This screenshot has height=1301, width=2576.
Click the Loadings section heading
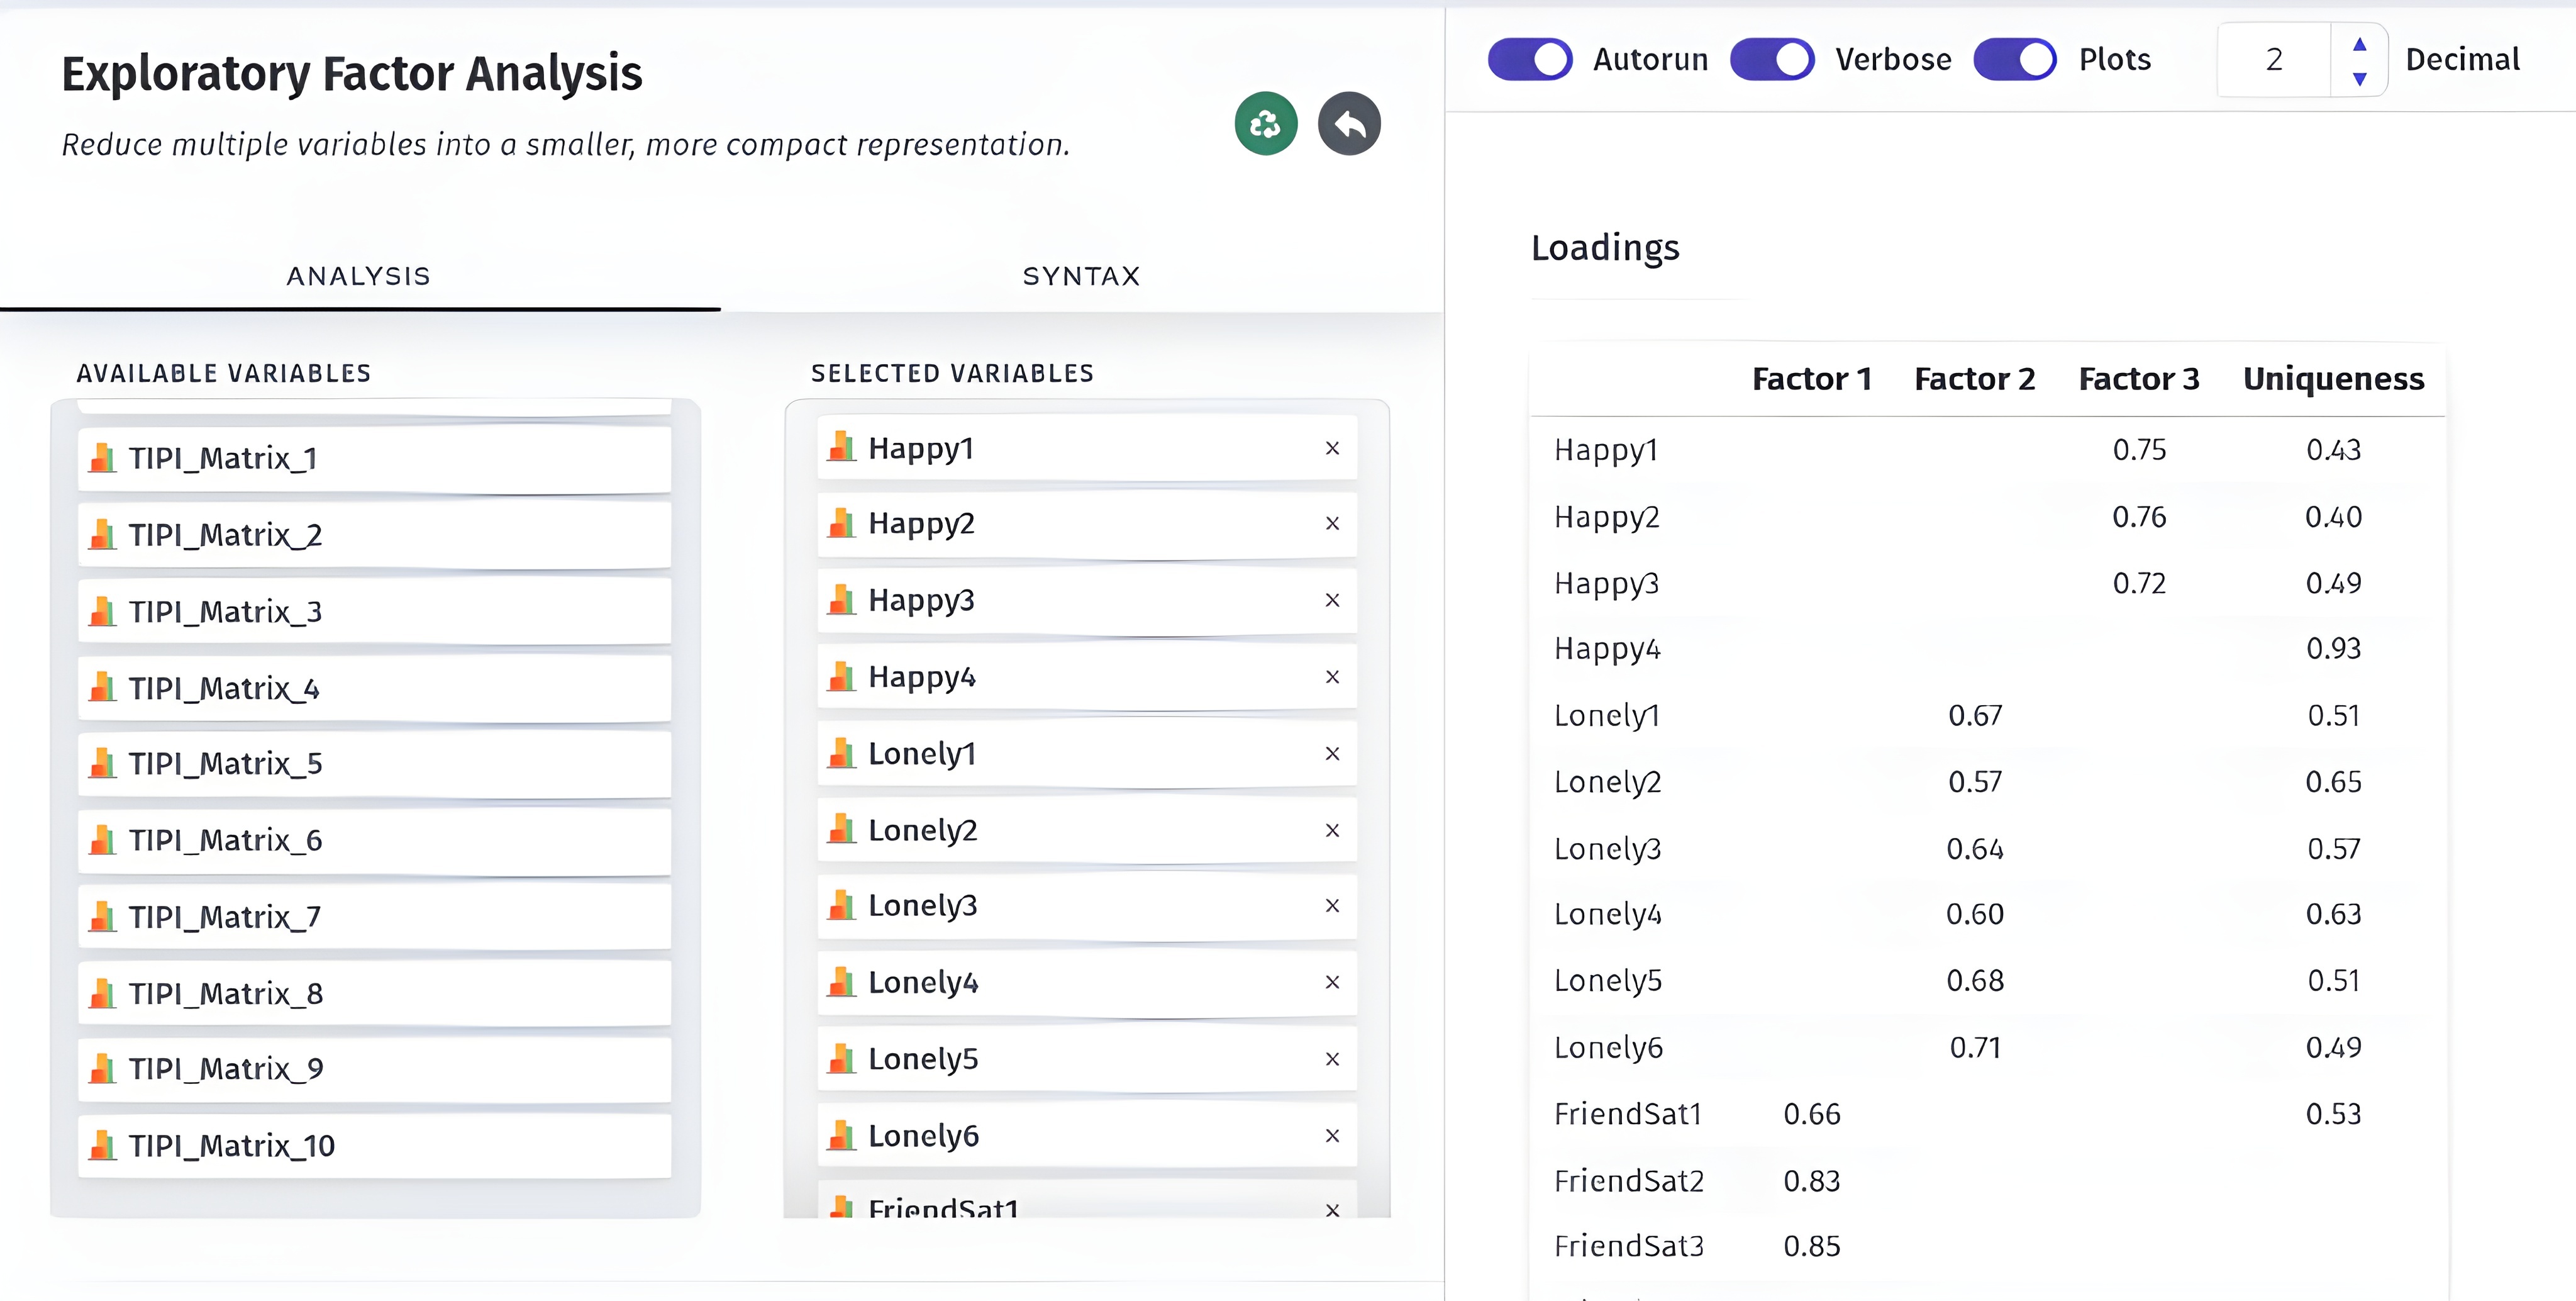click(1605, 248)
